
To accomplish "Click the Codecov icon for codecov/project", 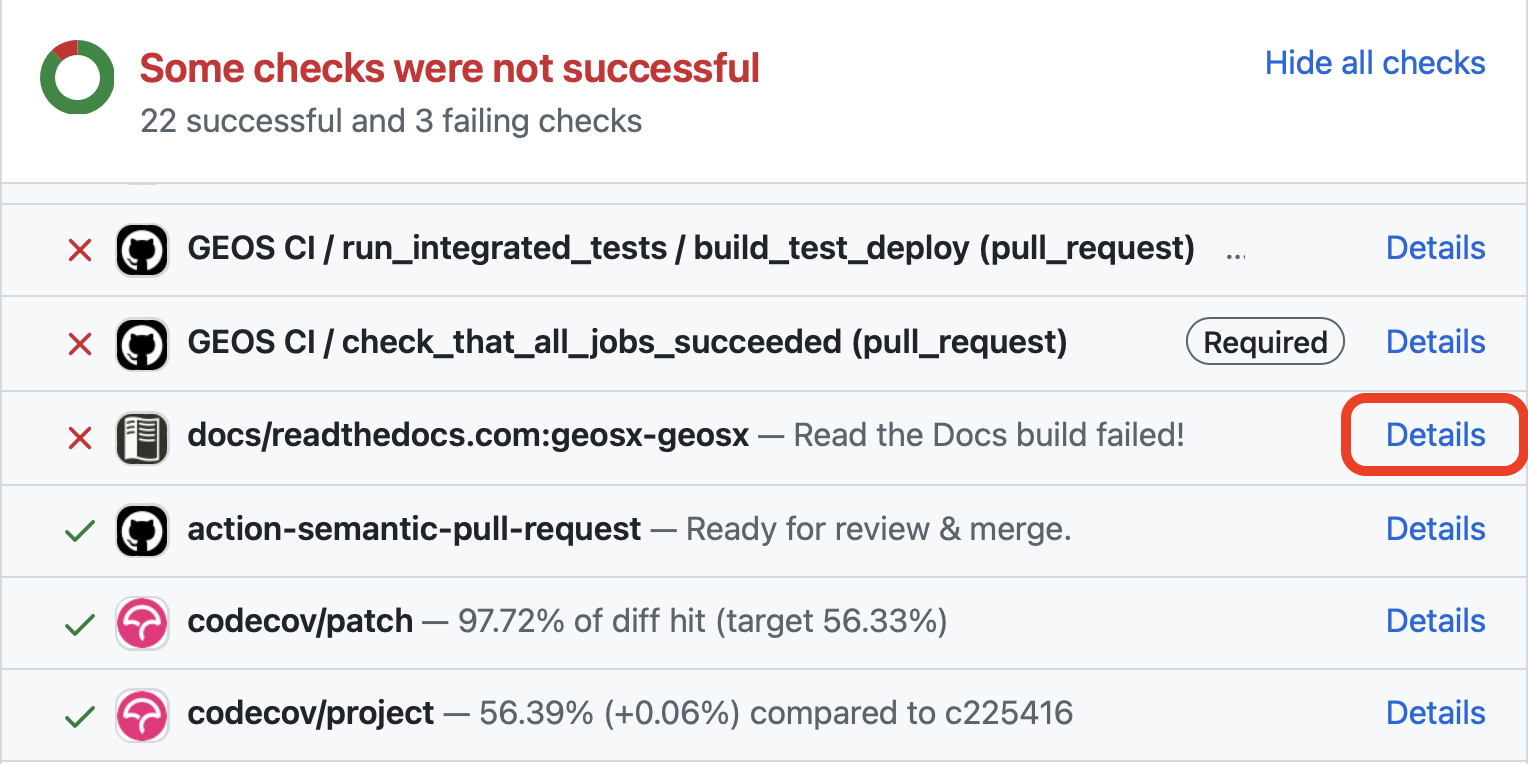I will (142, 715).
